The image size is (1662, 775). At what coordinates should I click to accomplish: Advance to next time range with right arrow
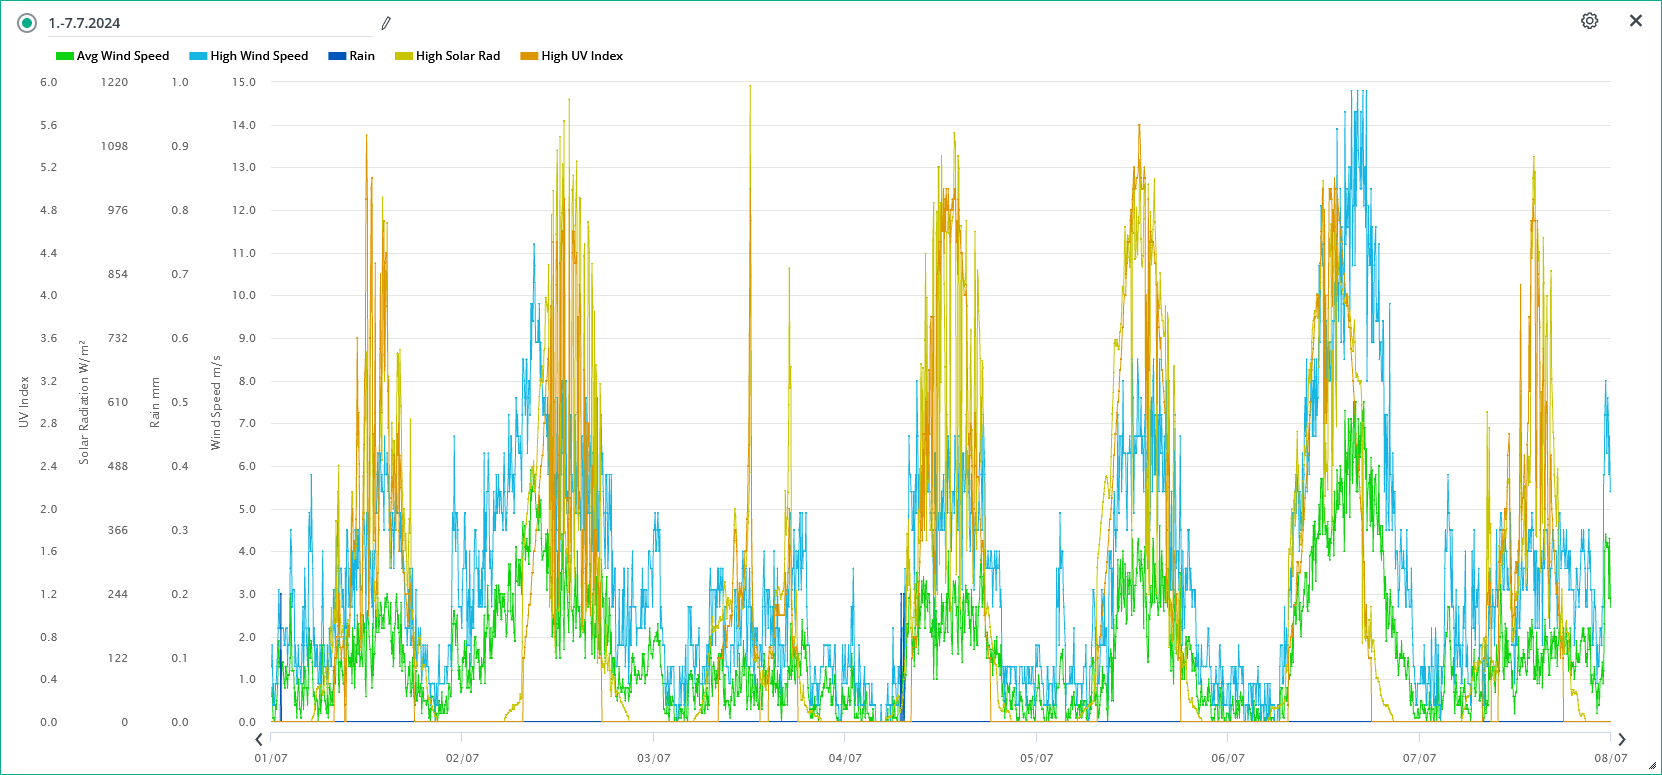[1622, 740]
